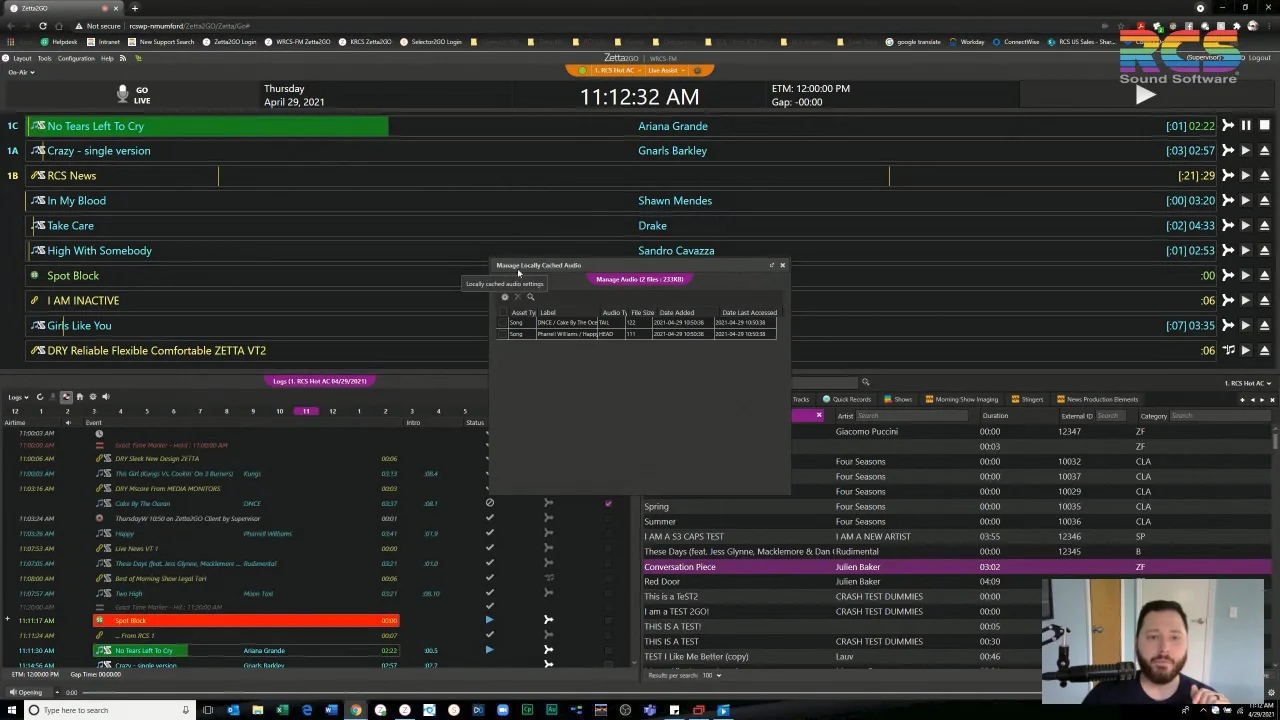Check the DNCE Cake By The Ocean checkbox
This screenshot has width=1280, height=720.
(503, 323)
